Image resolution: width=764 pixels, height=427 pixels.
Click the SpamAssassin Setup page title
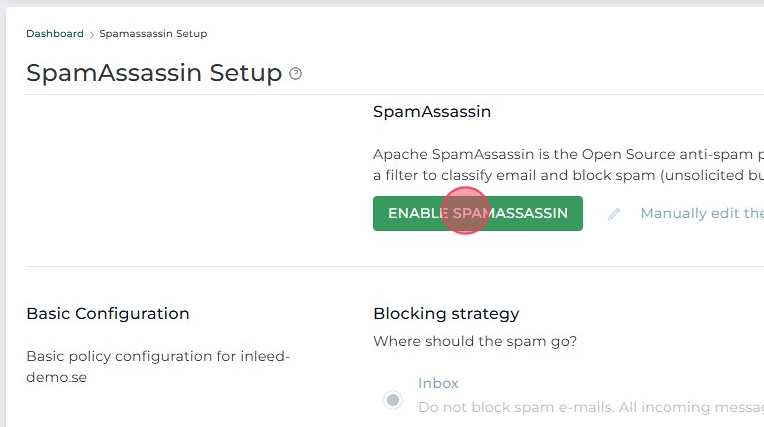(x=154, y=73)
